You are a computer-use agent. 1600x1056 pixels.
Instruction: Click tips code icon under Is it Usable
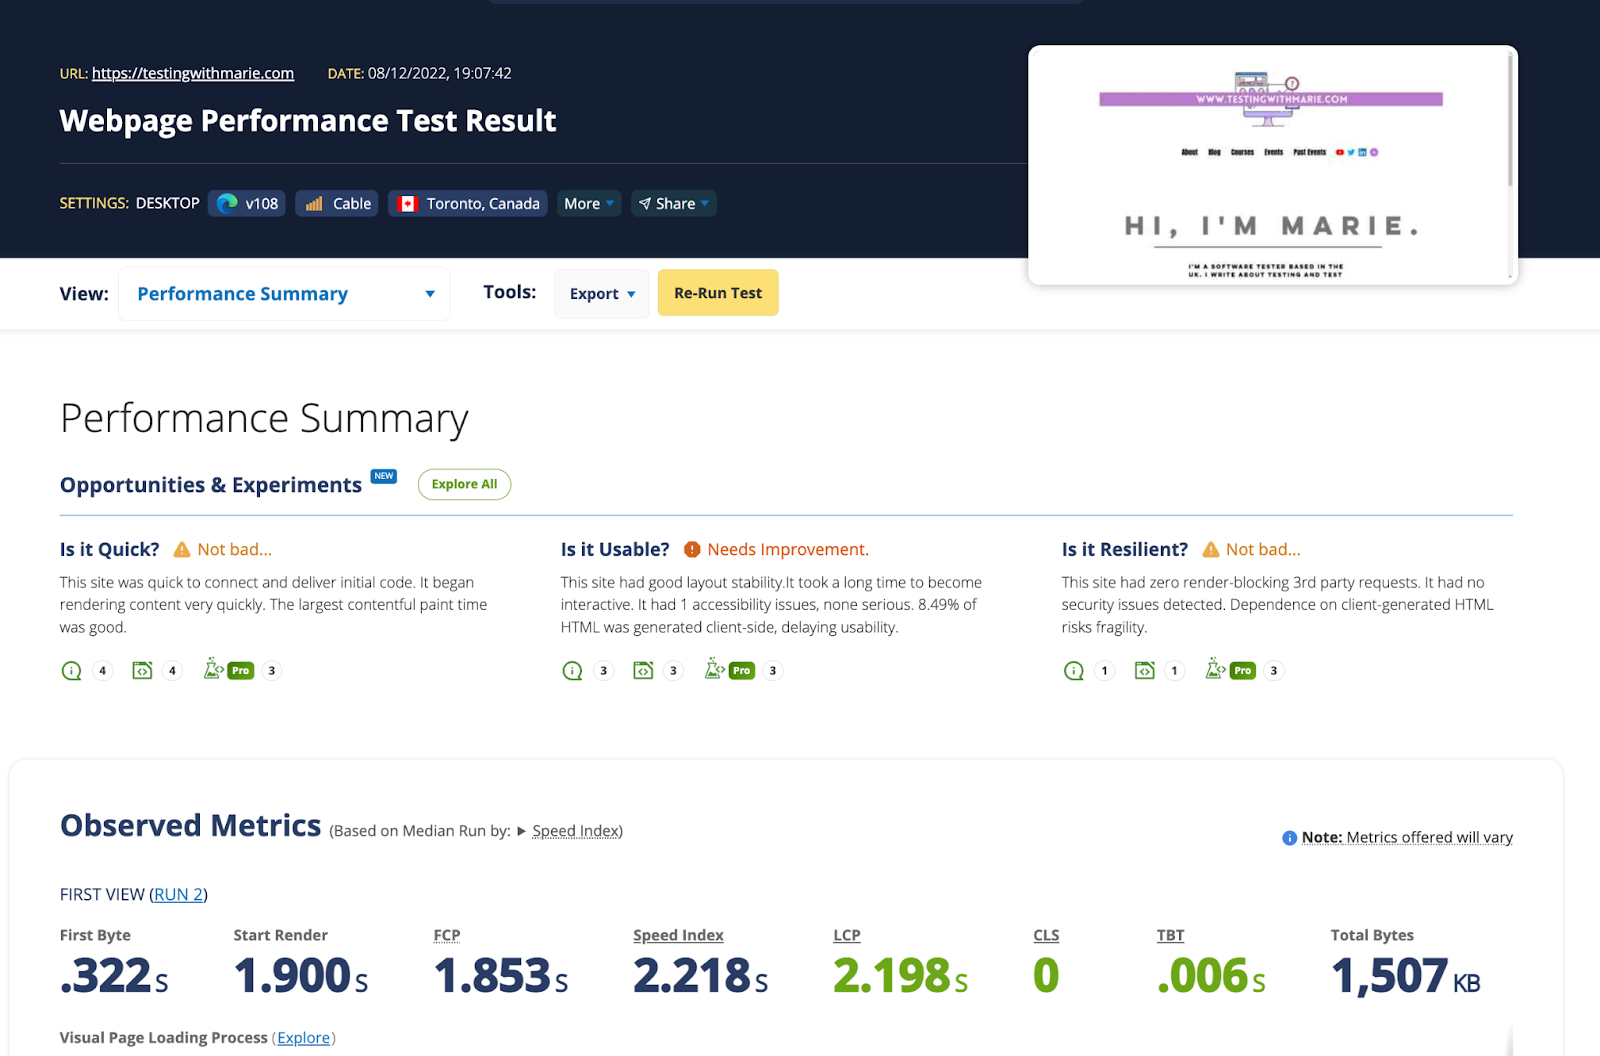click(x=643, y=670)
